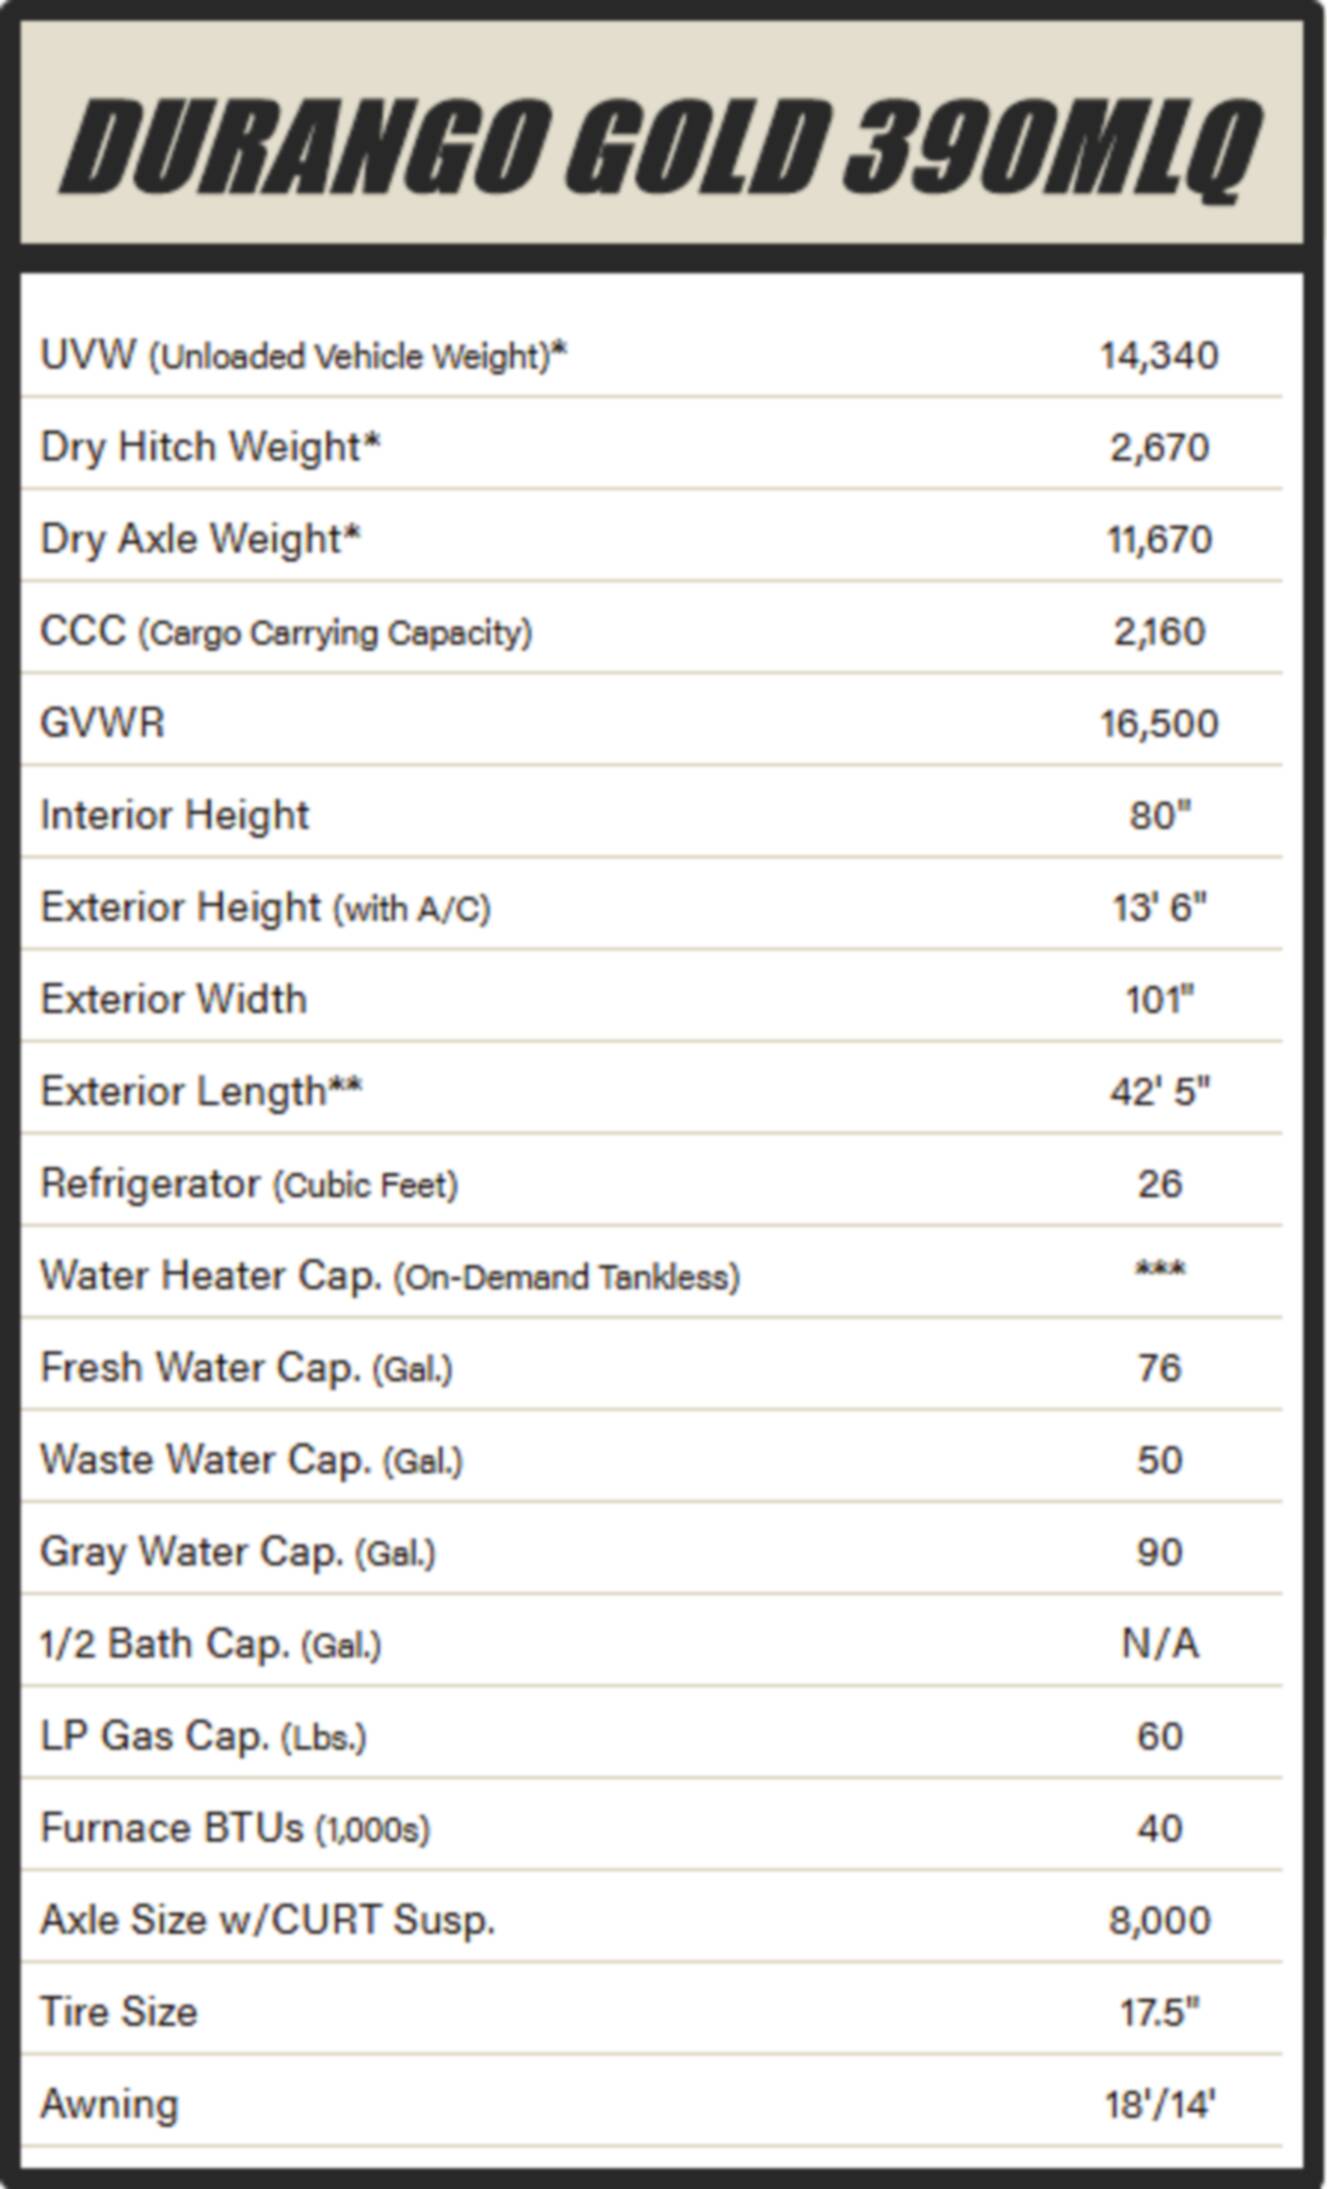
Task: Select the Dry Hitch Weight label
Action: [210, 447]
